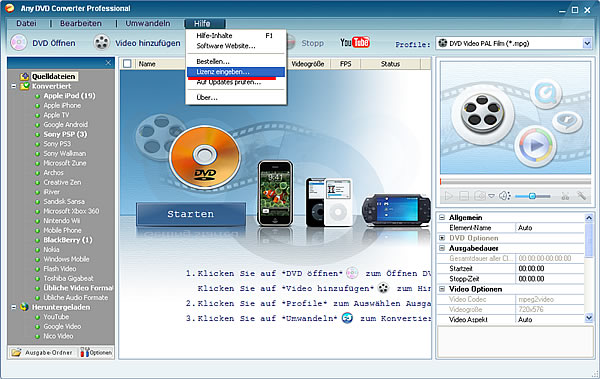This screenshot has height=379, width=600.
Task: Click the Video hinzufügen film reel icon
Action: (102, 43)
